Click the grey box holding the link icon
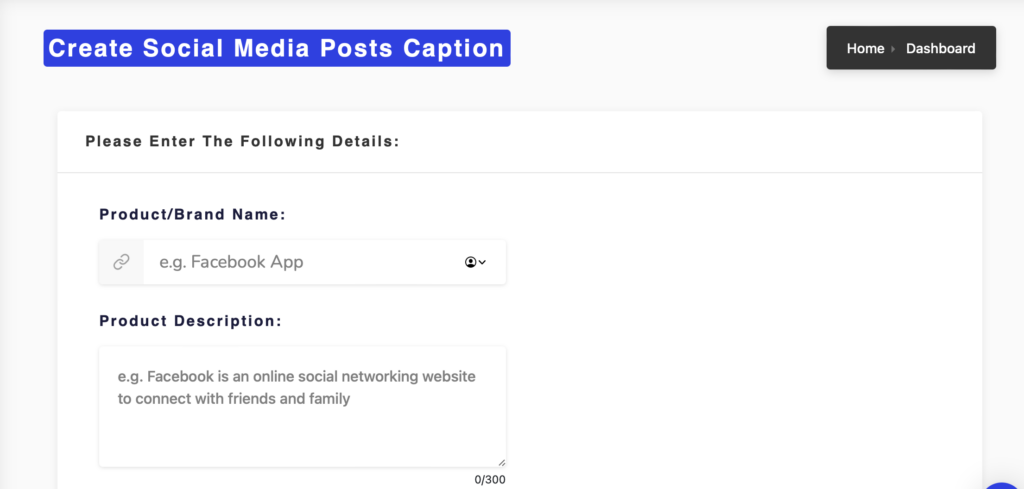 (x=121, y=262)
